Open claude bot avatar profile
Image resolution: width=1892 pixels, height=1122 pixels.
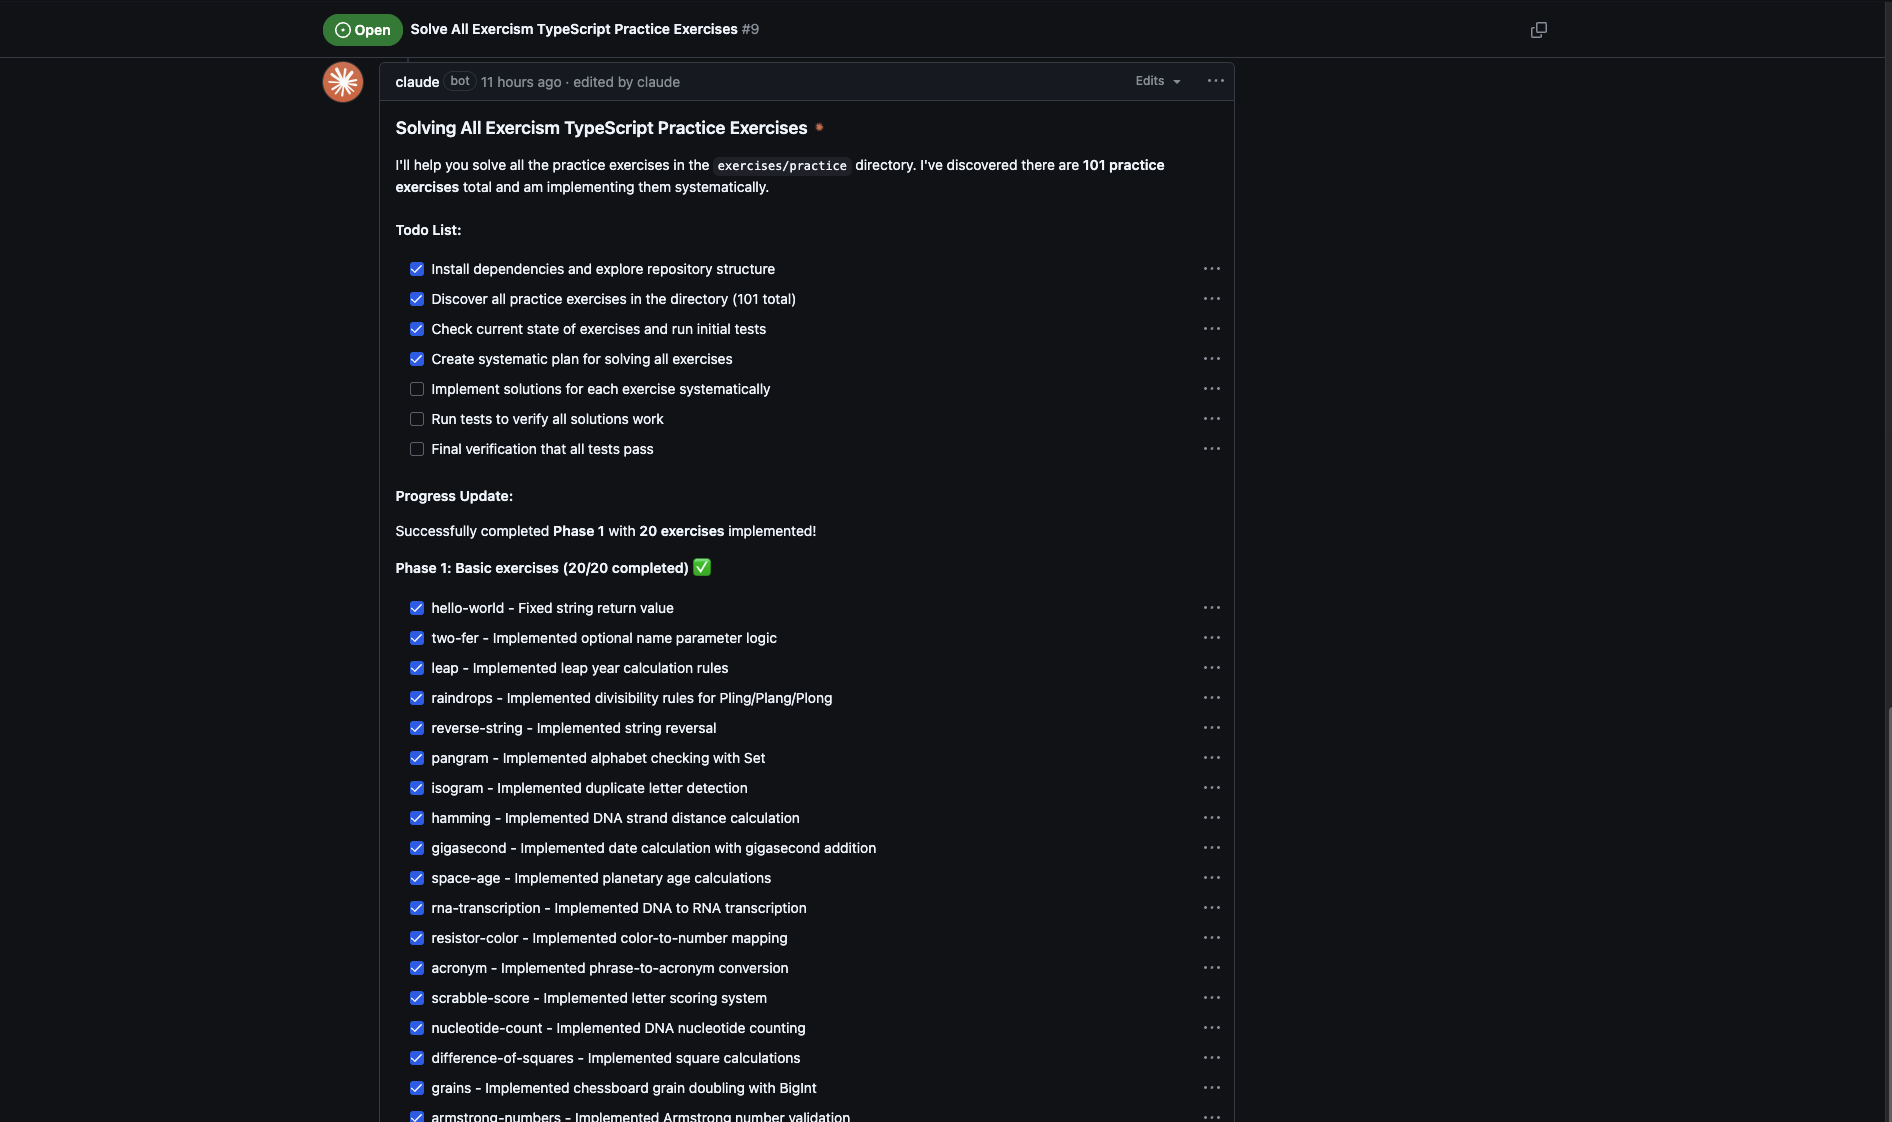tap(343, 82)
